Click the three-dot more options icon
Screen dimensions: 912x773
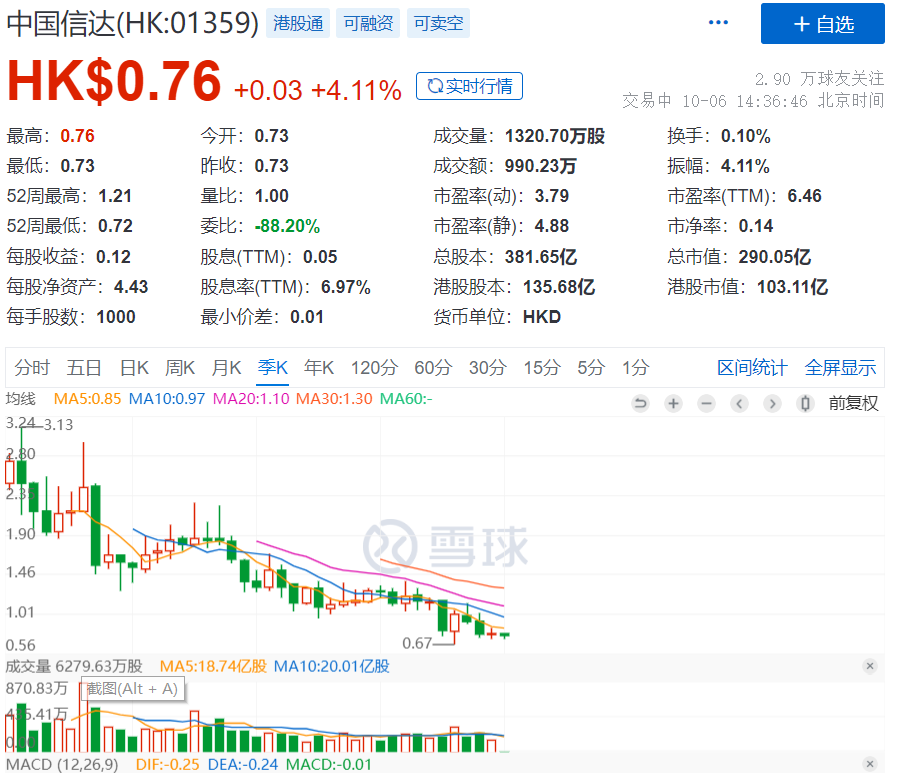pyautogui.click(x=718, y=23)
